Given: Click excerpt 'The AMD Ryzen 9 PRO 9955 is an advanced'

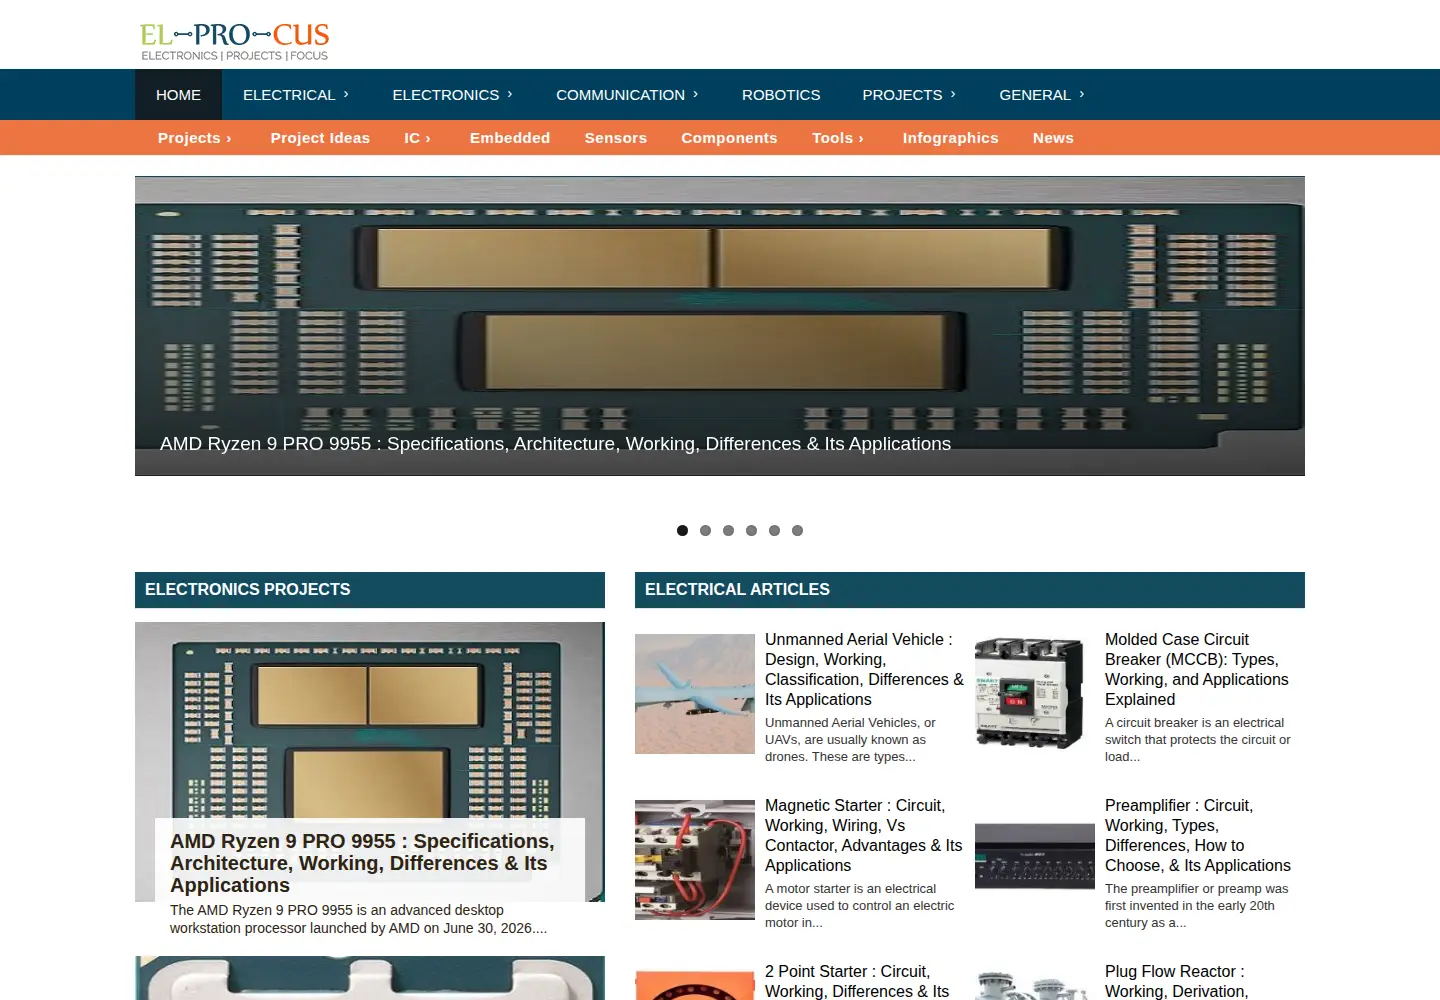Looking at the screenshot, I should point(358,919).
